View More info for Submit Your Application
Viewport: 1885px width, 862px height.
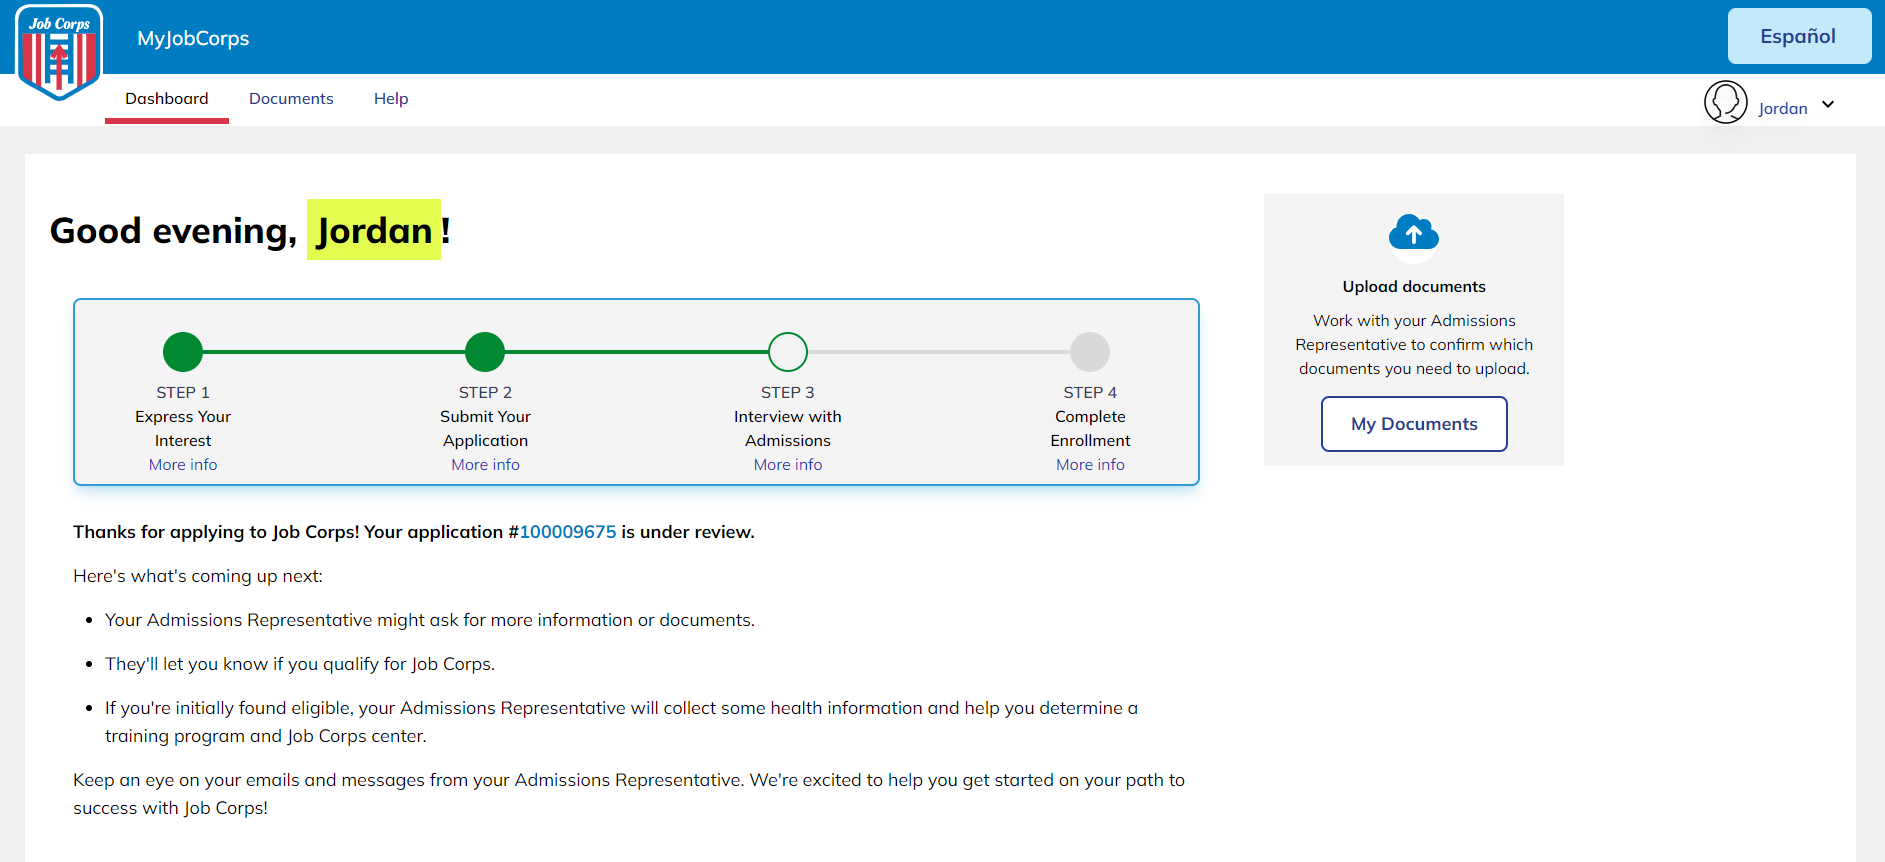[x=485, y=465]
